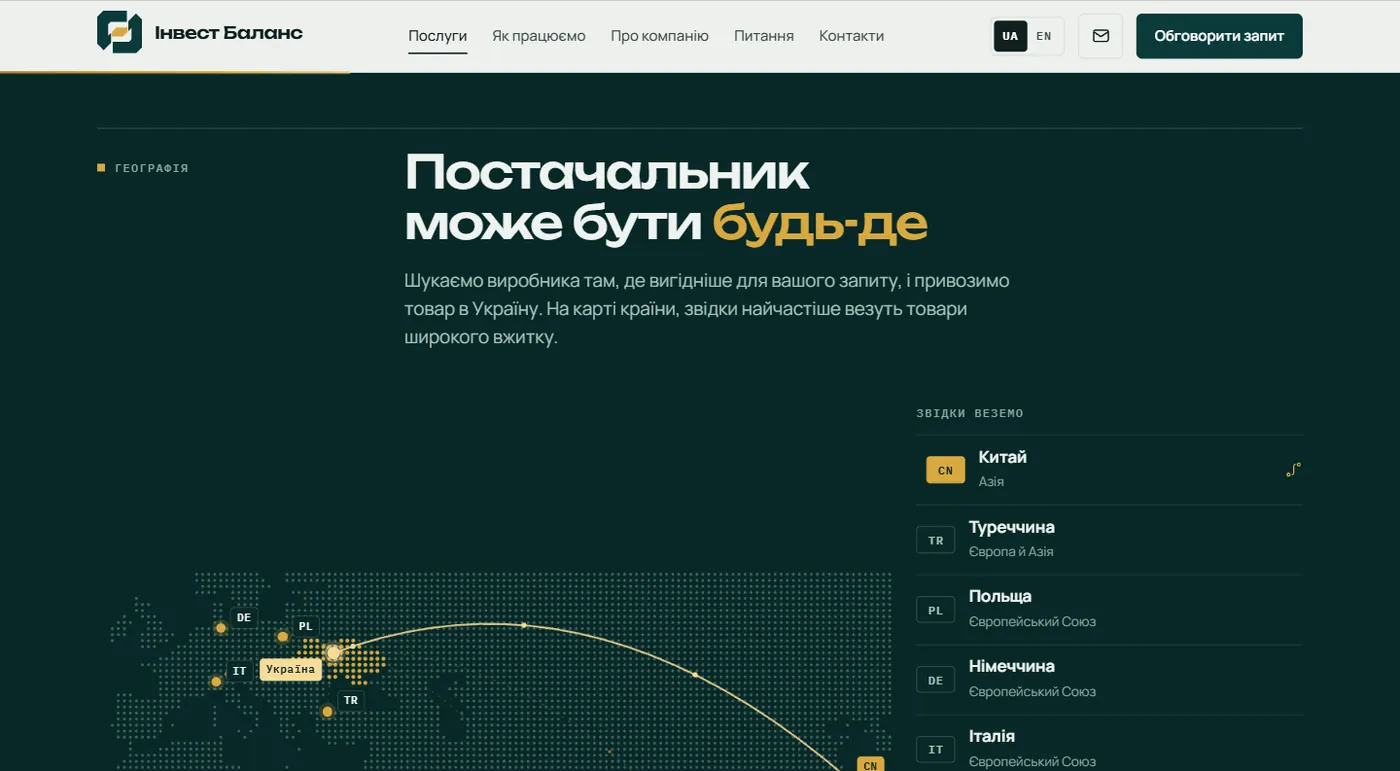Viewport: 1400px width, 771px height.
Task: Open the Послуги menu item
Action: click(438, 36)
